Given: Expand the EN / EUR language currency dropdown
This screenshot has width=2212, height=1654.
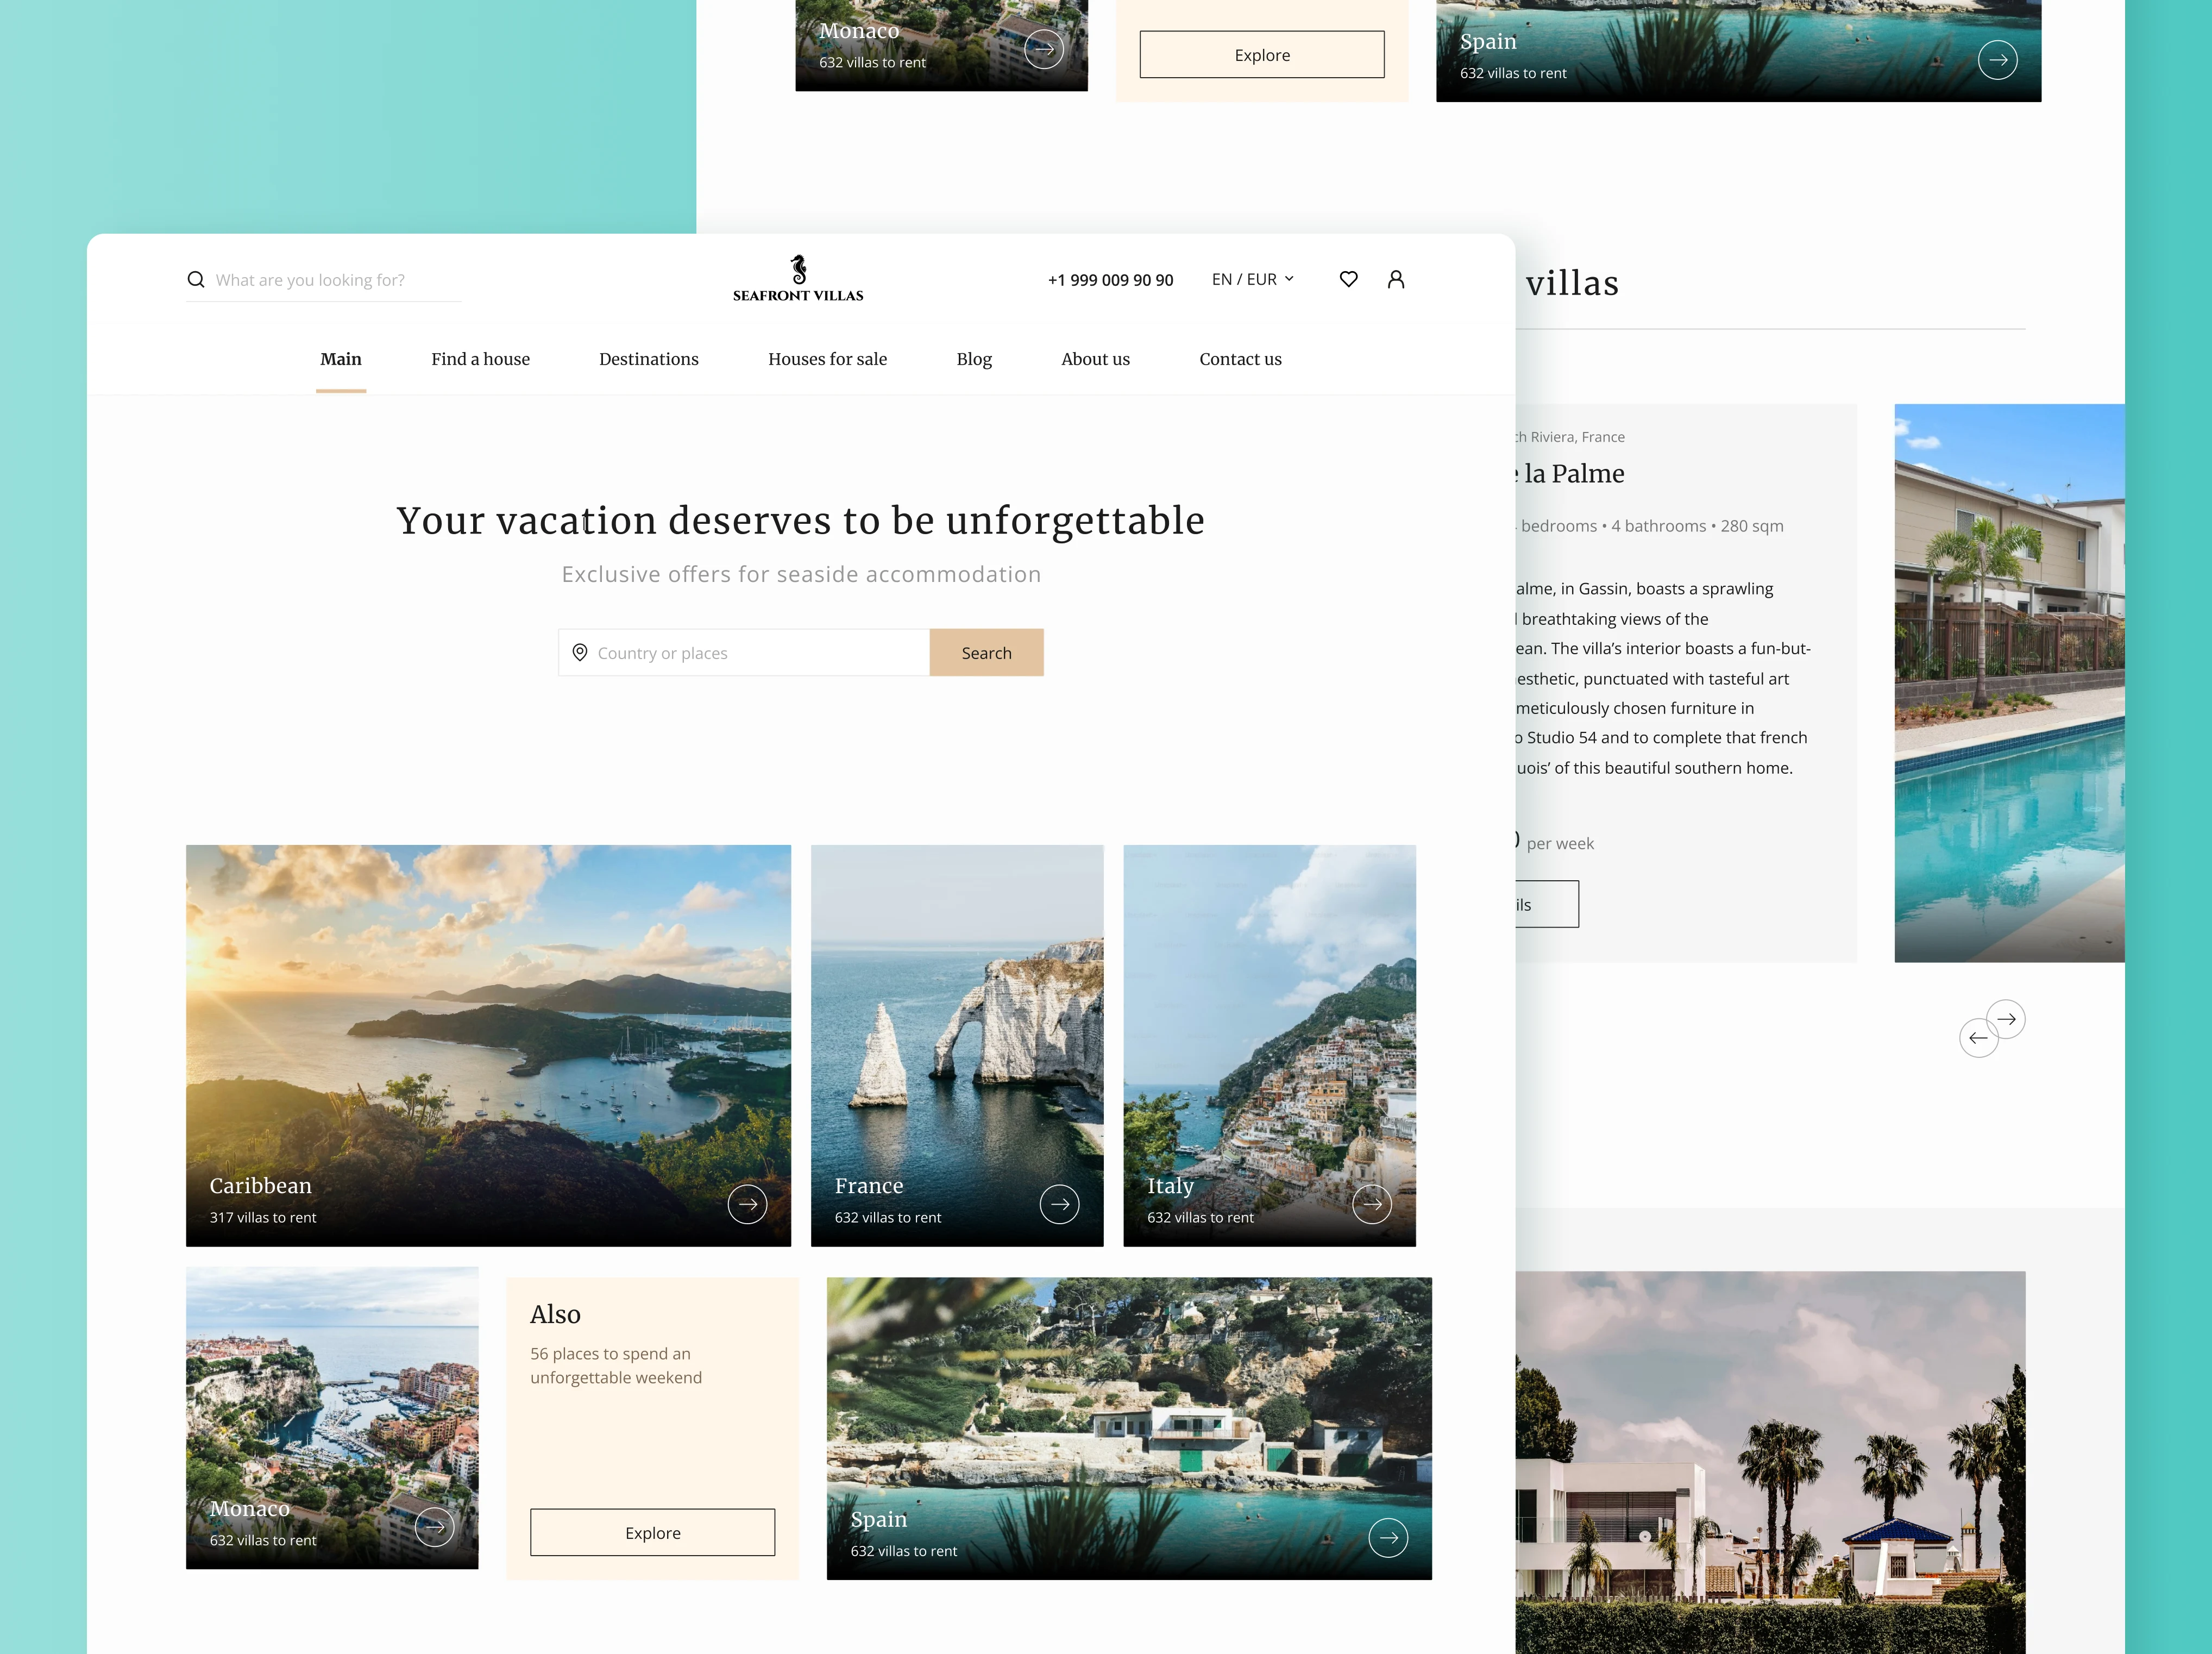Looking at the screenshot, I should pyautogui.click(x=1253, y=280).
